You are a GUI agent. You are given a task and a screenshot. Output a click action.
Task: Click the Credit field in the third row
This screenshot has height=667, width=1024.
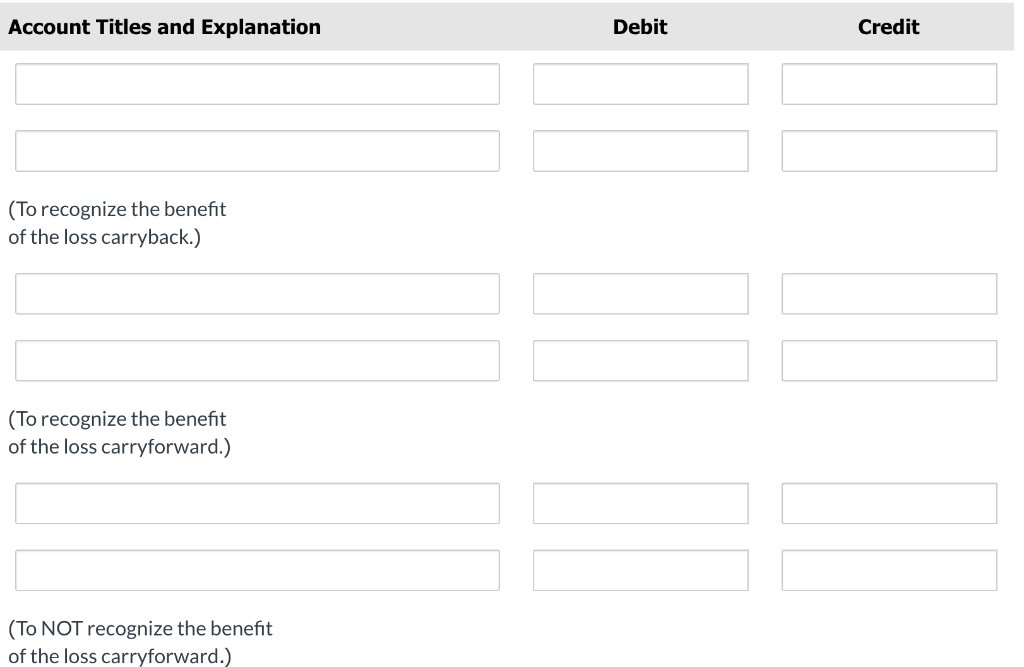pyautogui.click(x=889, y=294)
